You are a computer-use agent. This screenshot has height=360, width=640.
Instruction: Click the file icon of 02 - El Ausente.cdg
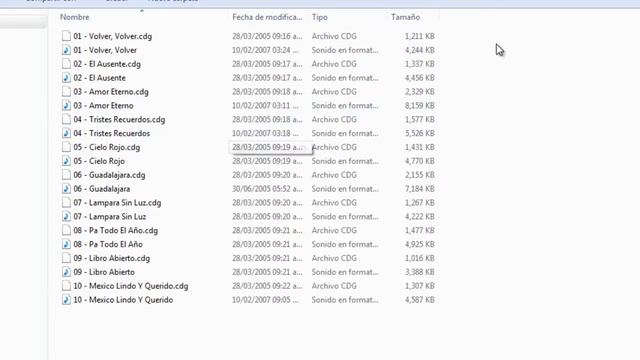[66, 64]
